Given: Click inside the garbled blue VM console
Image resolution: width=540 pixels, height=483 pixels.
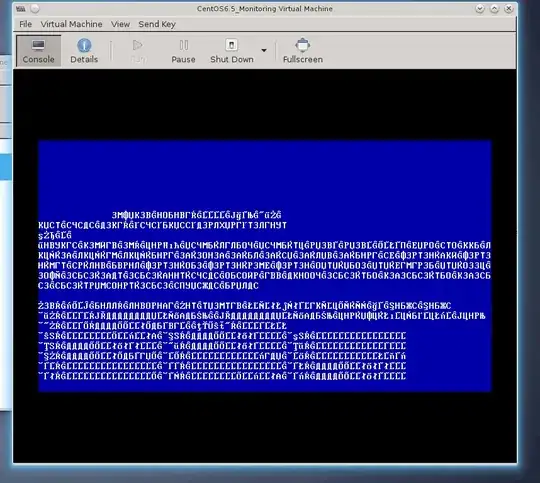Looking at the screenshot, I should [264, 266].
